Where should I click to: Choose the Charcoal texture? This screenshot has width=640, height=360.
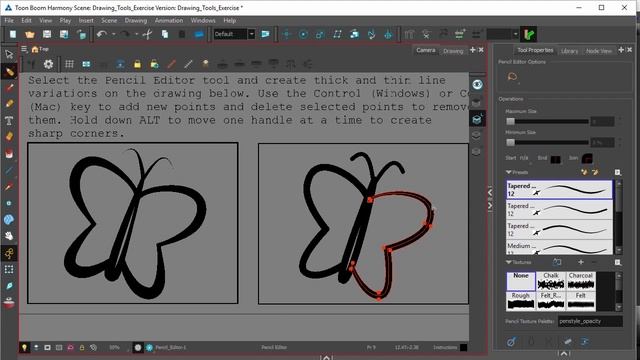(x=580, y=281)
